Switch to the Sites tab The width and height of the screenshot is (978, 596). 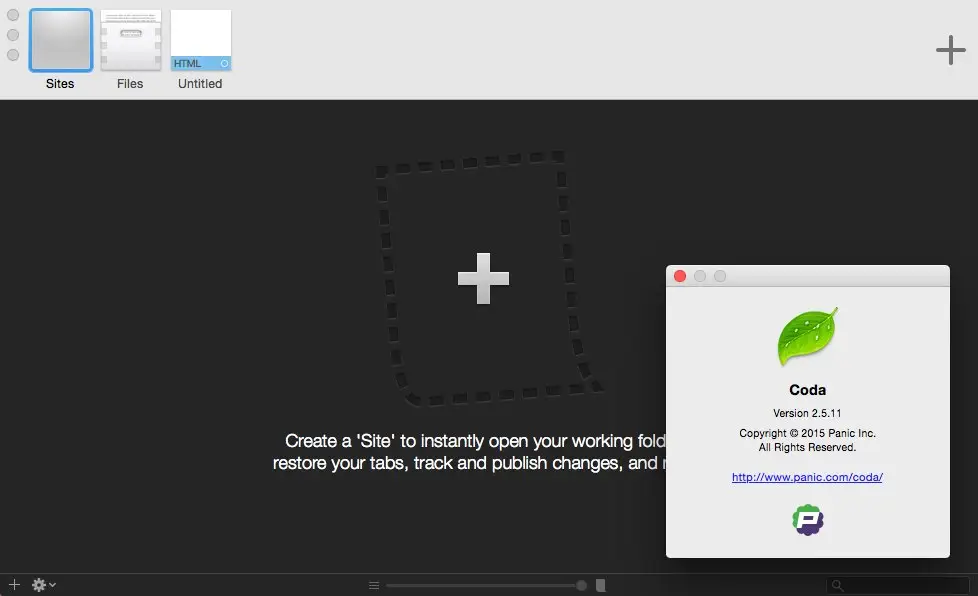click(x=61, y=50)
